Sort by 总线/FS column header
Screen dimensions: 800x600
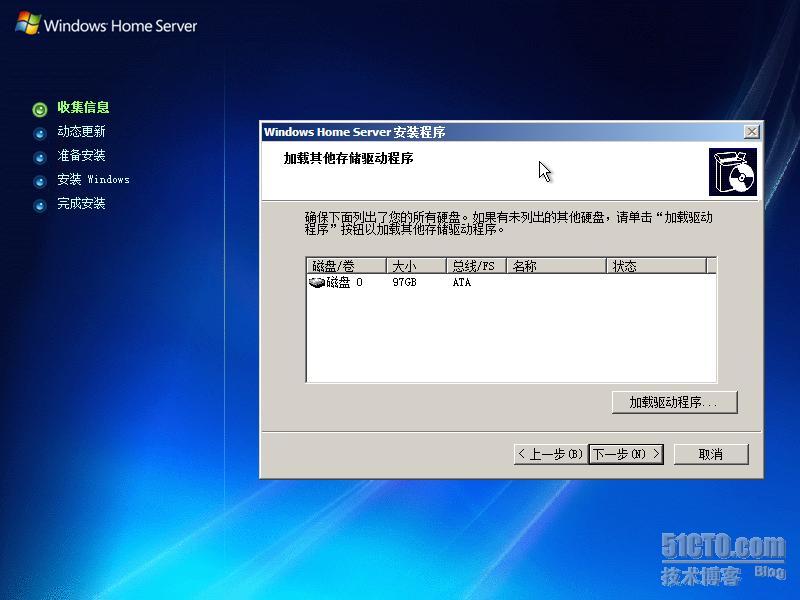pos(476,266)
